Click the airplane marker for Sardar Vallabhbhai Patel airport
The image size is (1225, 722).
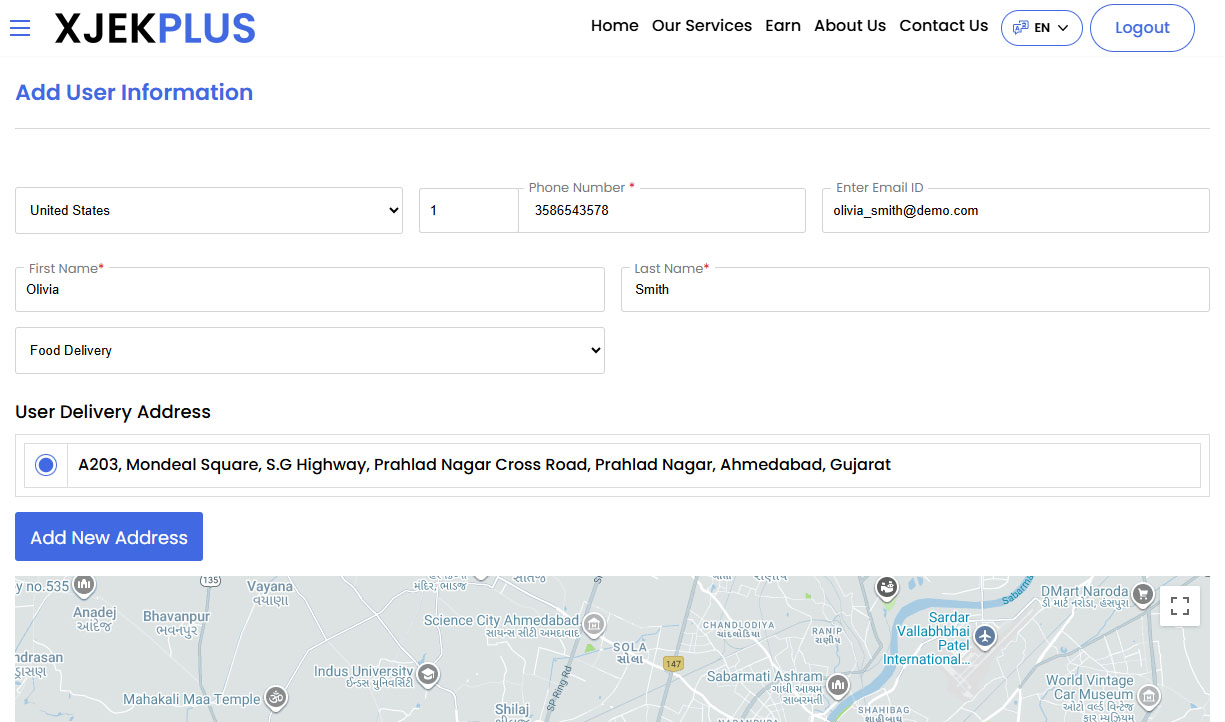(x=985, y=636)
